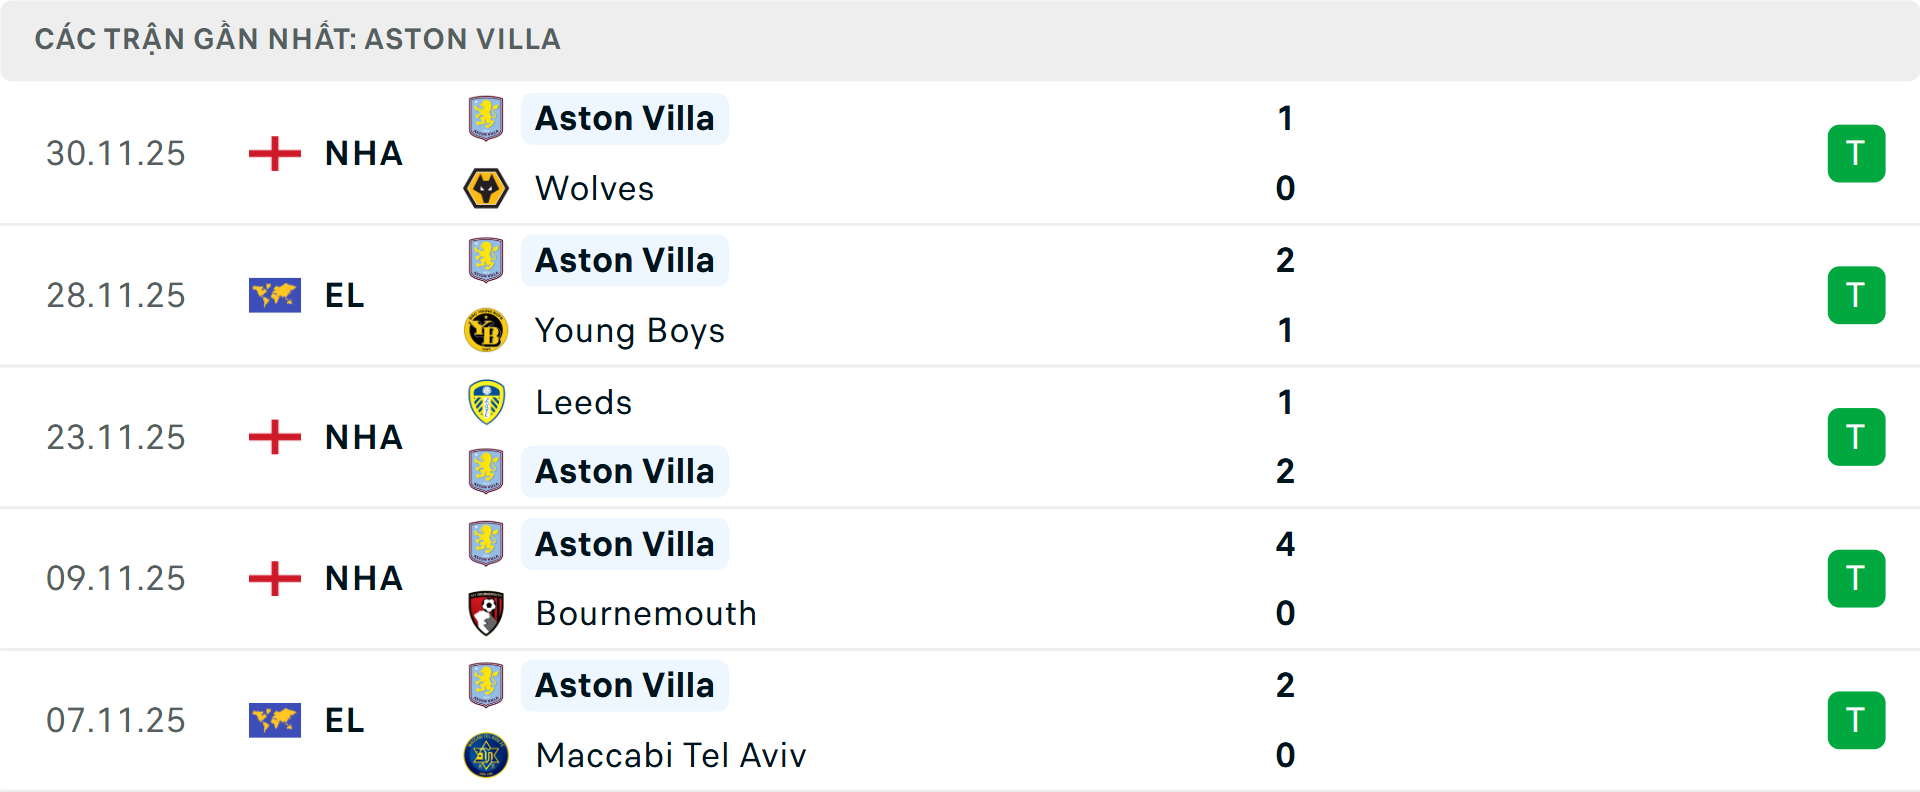The width and height of the screenshot is (1920, 792).
Task: Click the score 4 next to Aston Villa
Action: pos(1286,544)
